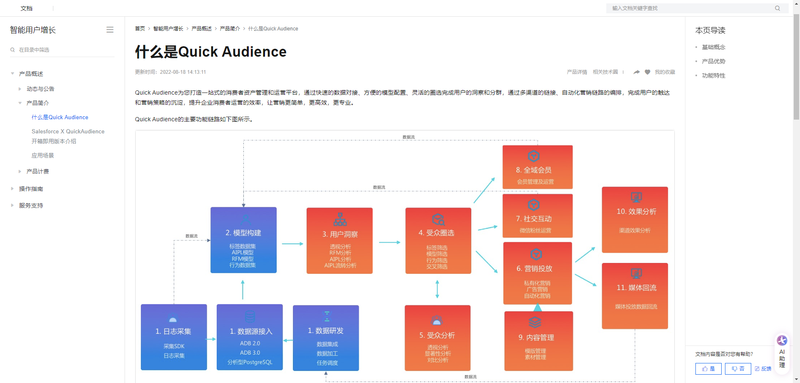This screenshot has width=800, height=383.
Task: Expand the 产品计费 tree node
Action: 20,171
